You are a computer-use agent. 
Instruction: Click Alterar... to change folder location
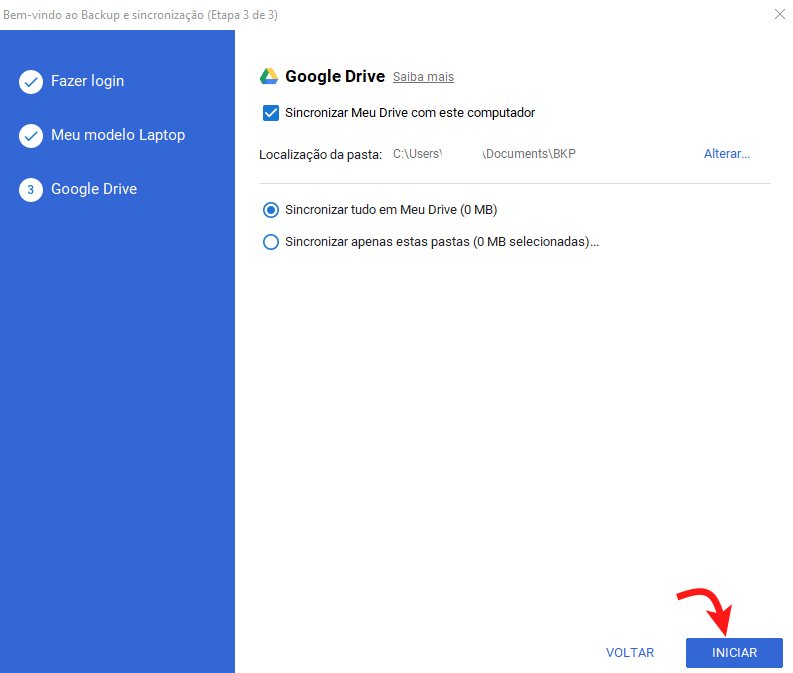(727, 154)
